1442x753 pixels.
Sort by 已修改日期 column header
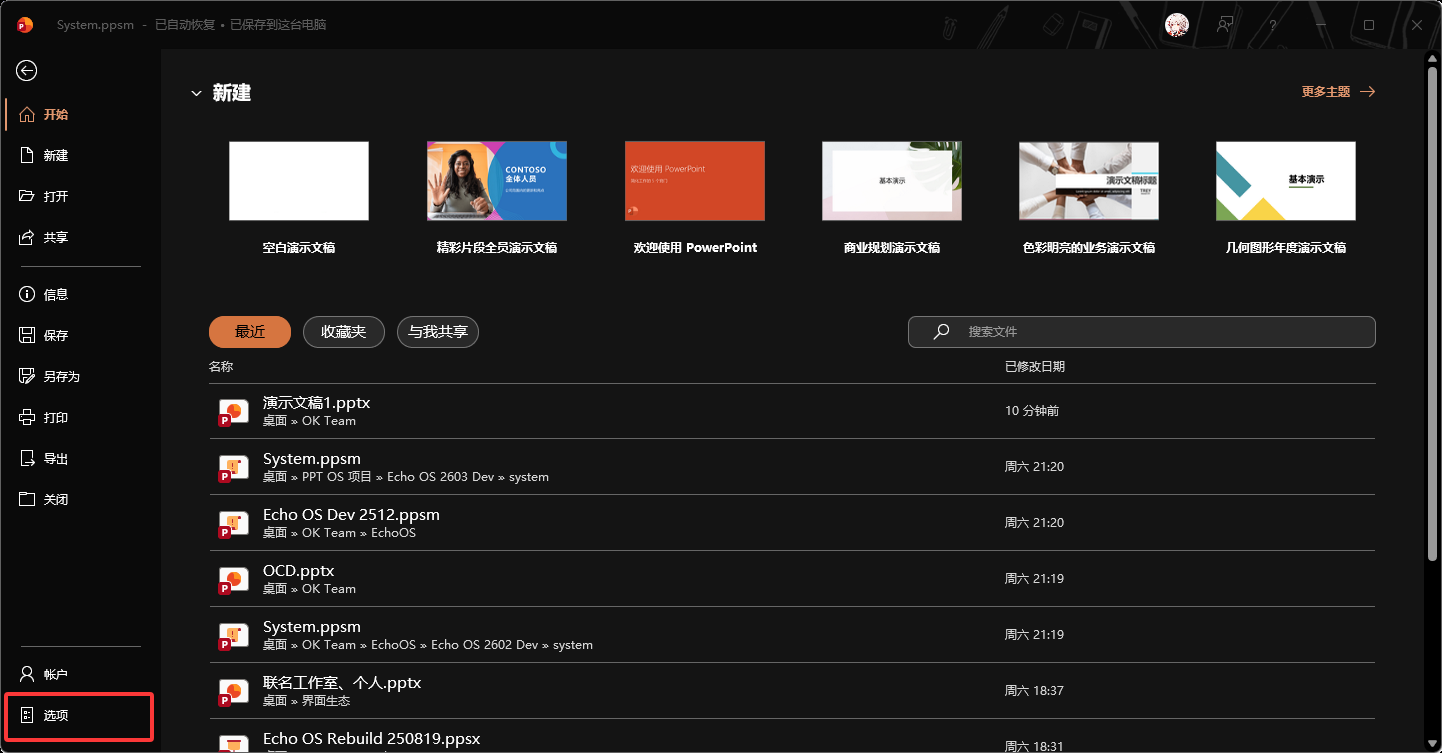[1035, 366]
